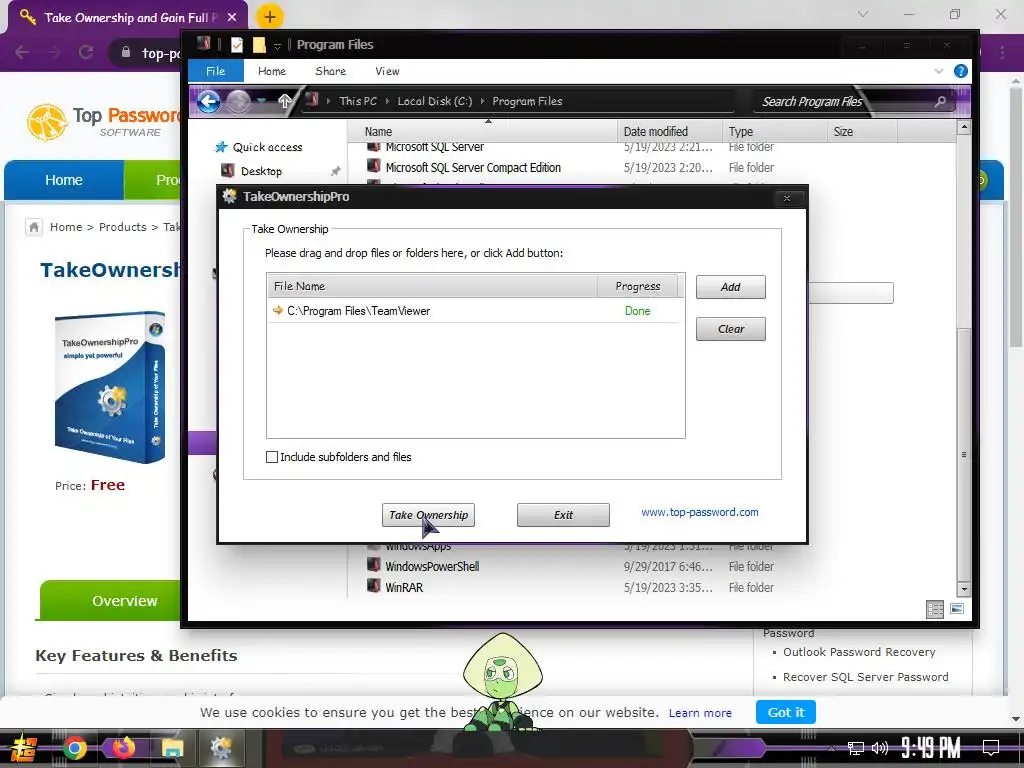1024x768 pixels.
Task: Open the View ribbon tab
Action: 387,71
